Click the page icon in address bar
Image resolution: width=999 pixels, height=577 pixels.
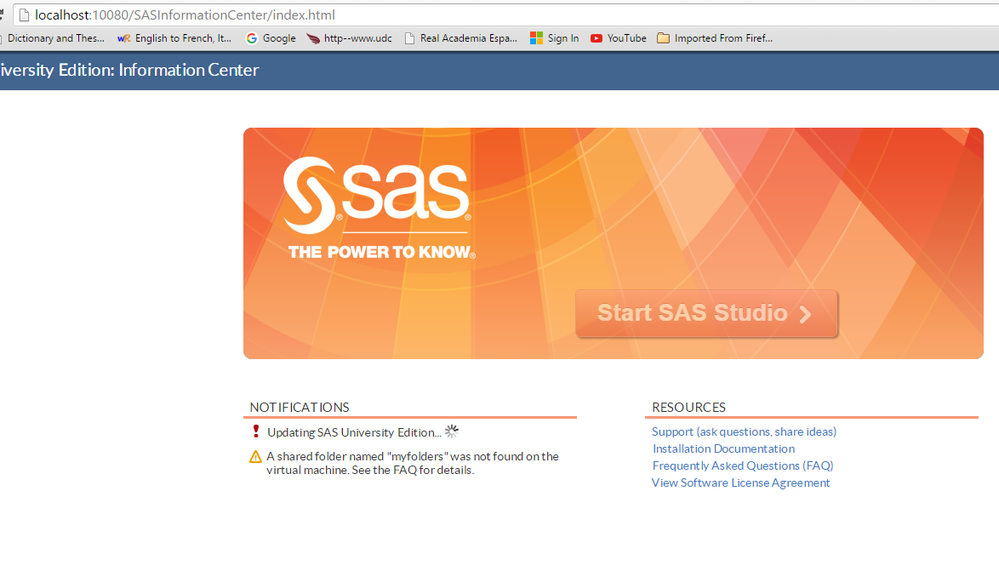pos(24,15)
